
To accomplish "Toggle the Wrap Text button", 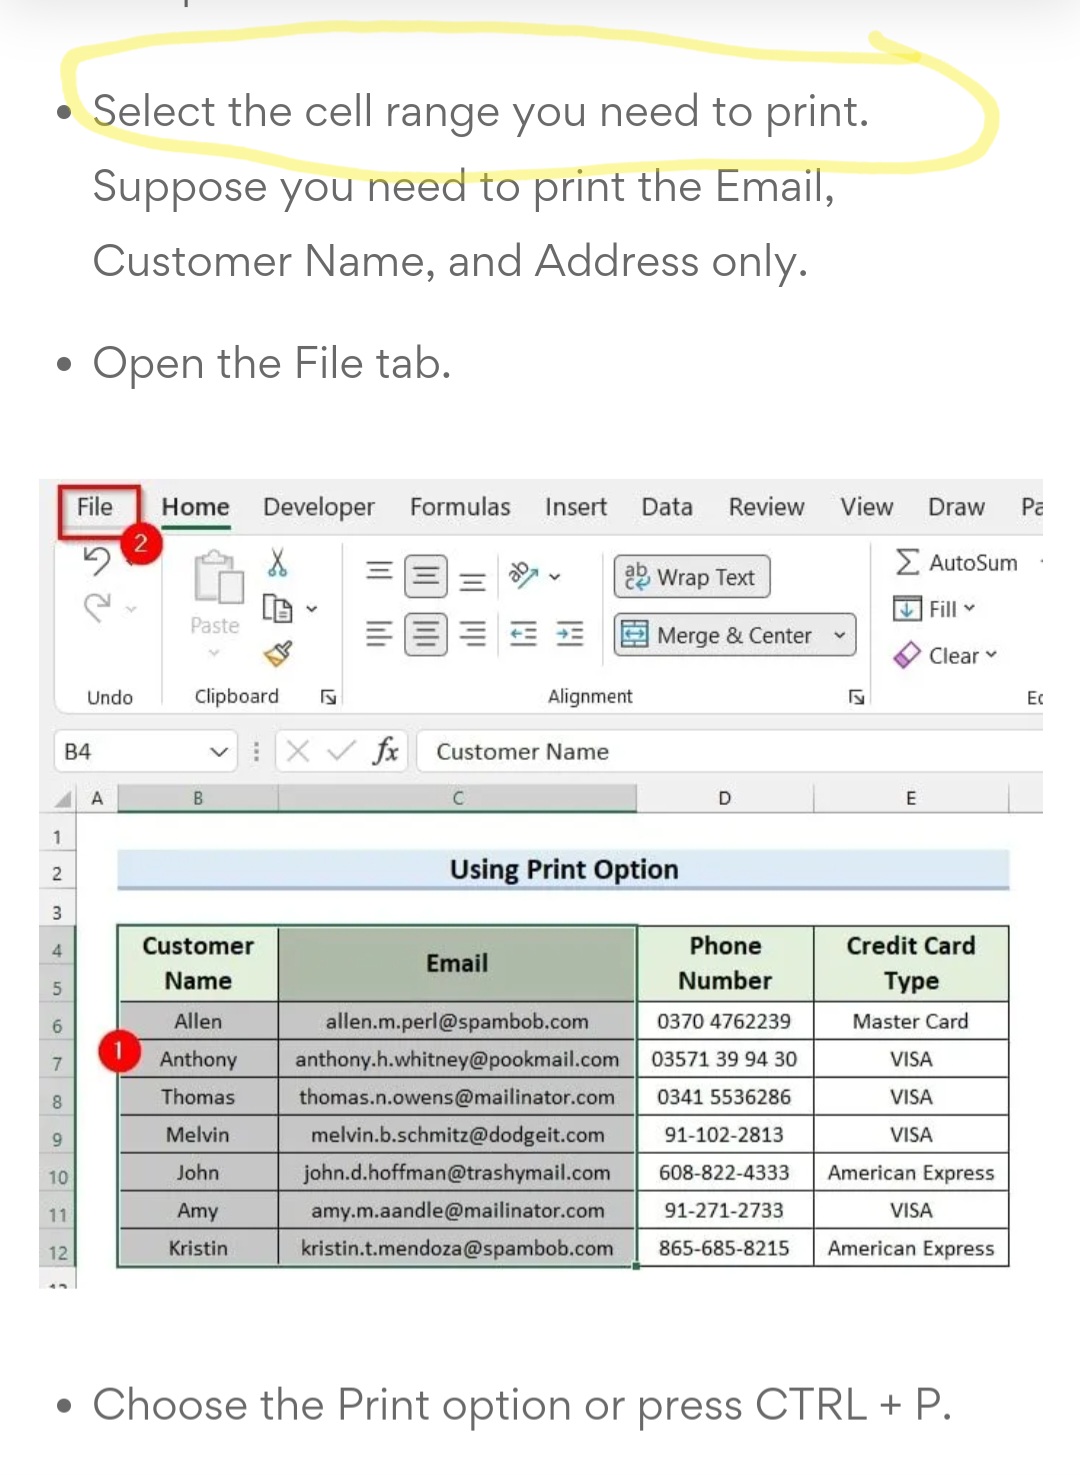I will pyautogui.click(x=692, y=577).
